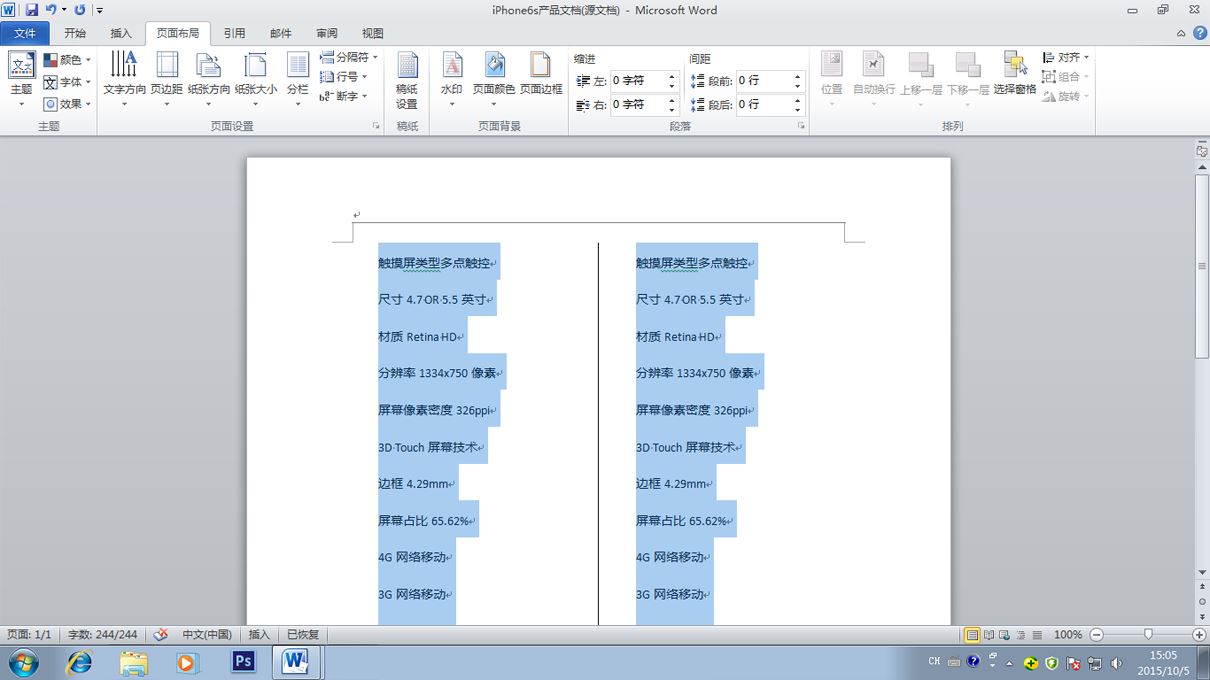Click 已恢复 recovered status text
The height and width of the screenshot is (680, 1210).
[x=303, y=634]
